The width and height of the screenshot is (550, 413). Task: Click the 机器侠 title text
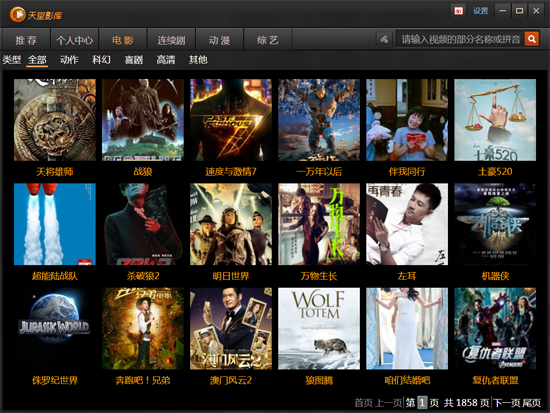coord(495,276)
